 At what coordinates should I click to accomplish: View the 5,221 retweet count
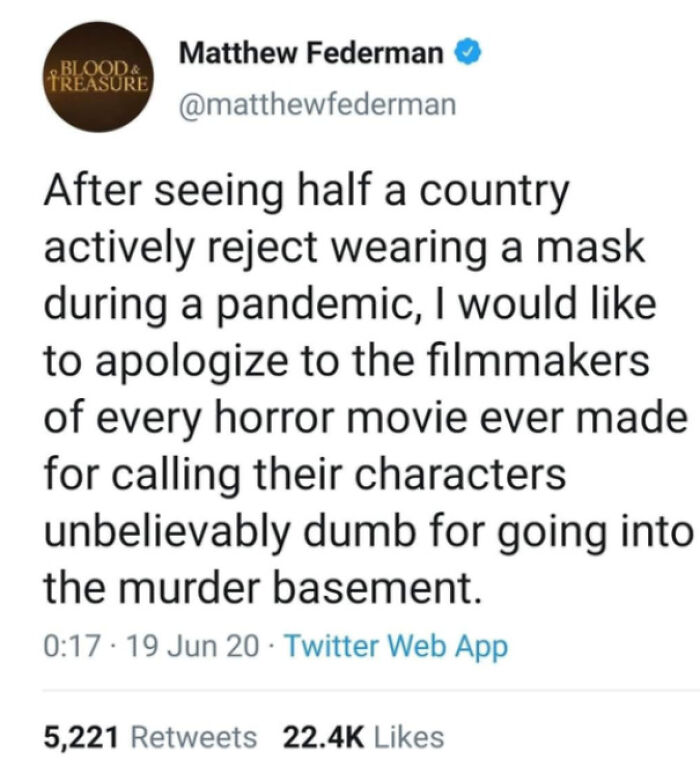(x=81, y=738)
